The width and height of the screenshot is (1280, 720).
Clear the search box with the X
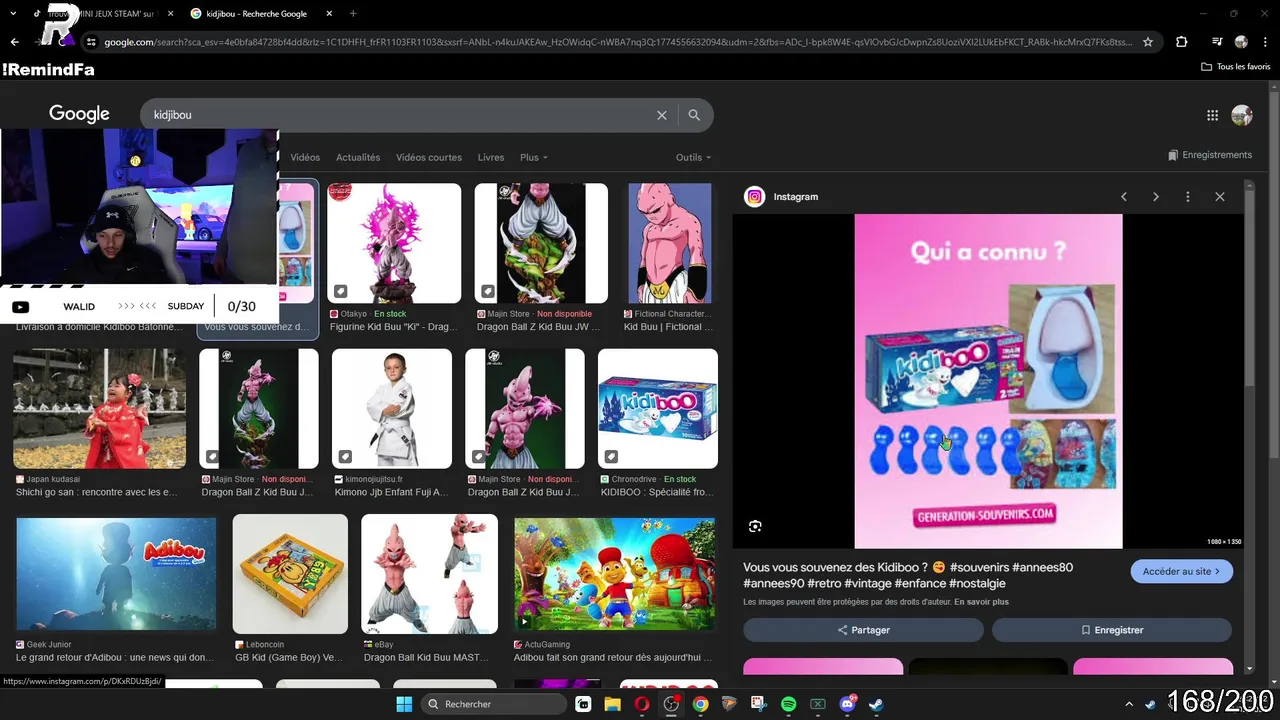(661, 115)
